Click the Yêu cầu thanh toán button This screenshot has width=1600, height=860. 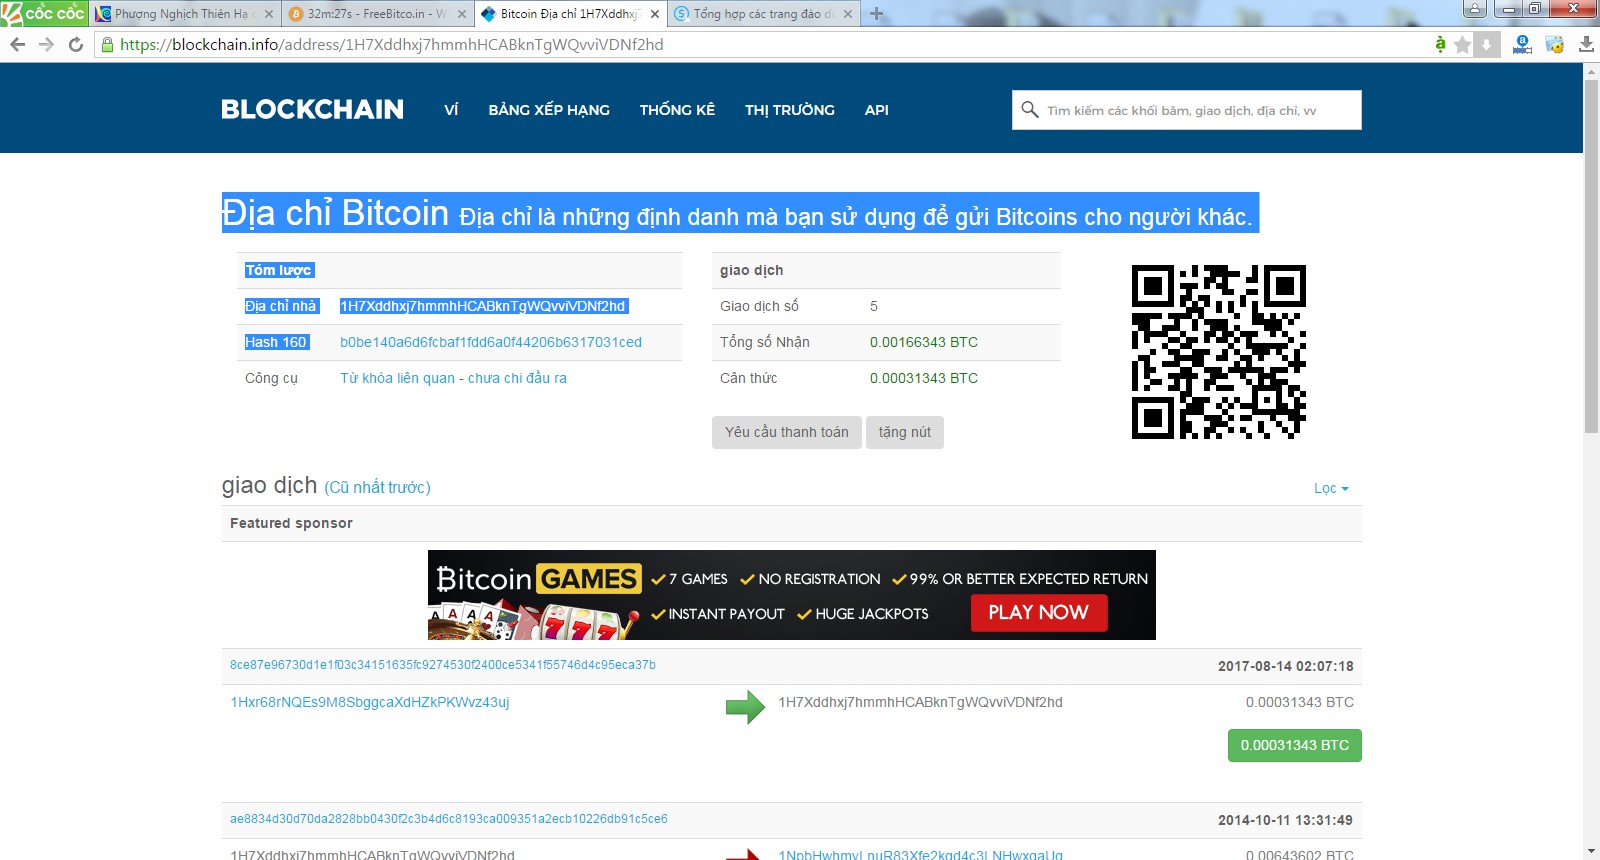(787, 432)
